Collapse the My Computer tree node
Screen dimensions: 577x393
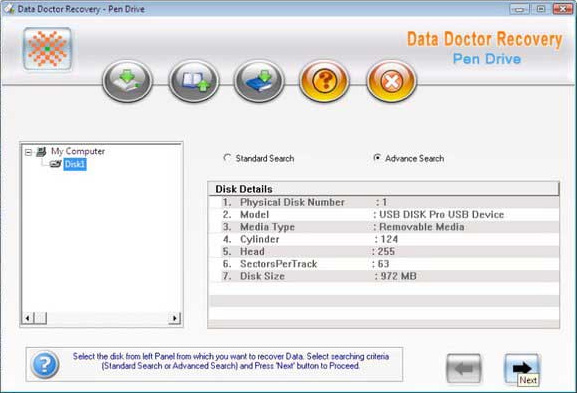[x=28, y=152]
